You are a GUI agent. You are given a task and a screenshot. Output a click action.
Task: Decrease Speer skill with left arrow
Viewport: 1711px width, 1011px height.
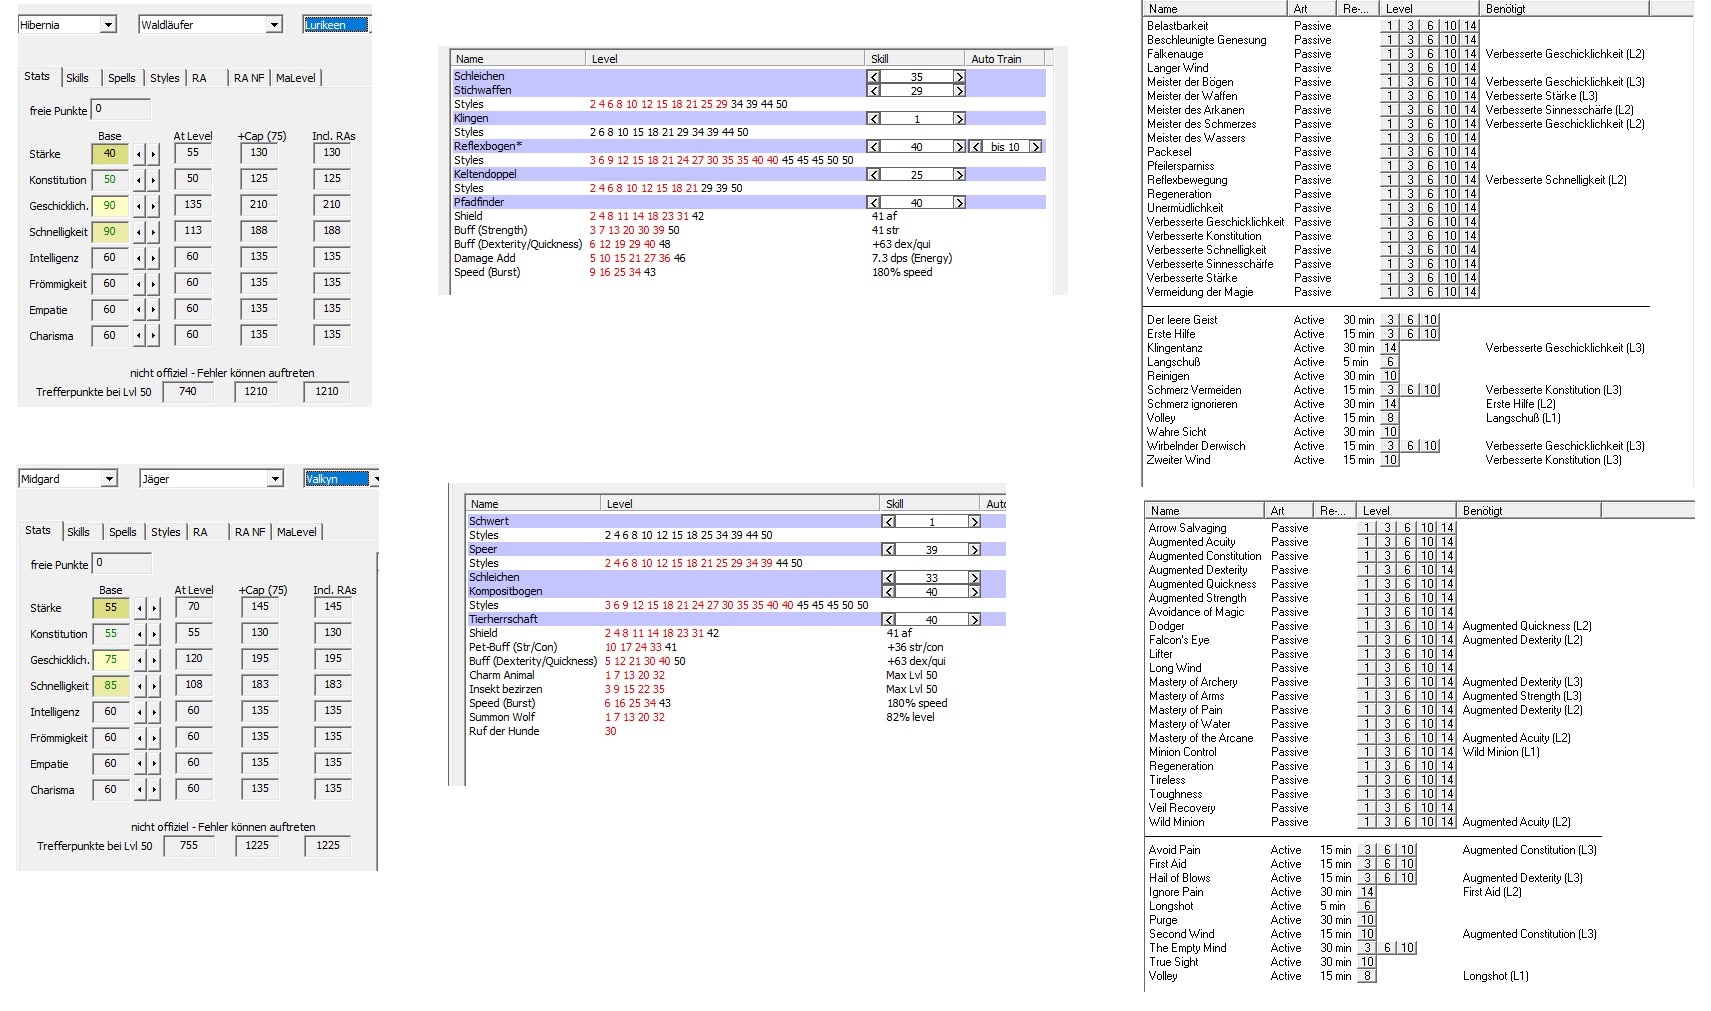pyautogui.click(x=889, y=550)
